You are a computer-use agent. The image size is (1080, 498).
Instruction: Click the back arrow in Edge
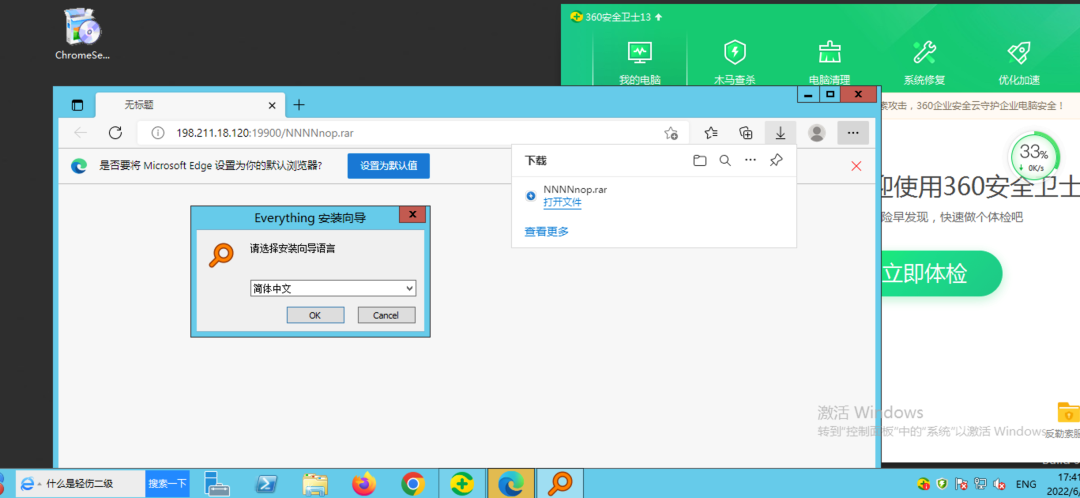coord(81,133)
